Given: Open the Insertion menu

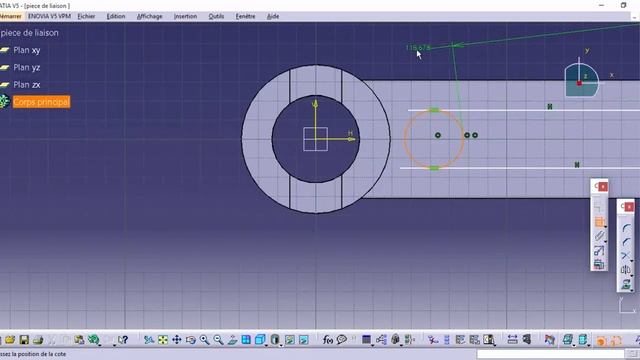Looking at the screenshot, I should tap(185, 16).
